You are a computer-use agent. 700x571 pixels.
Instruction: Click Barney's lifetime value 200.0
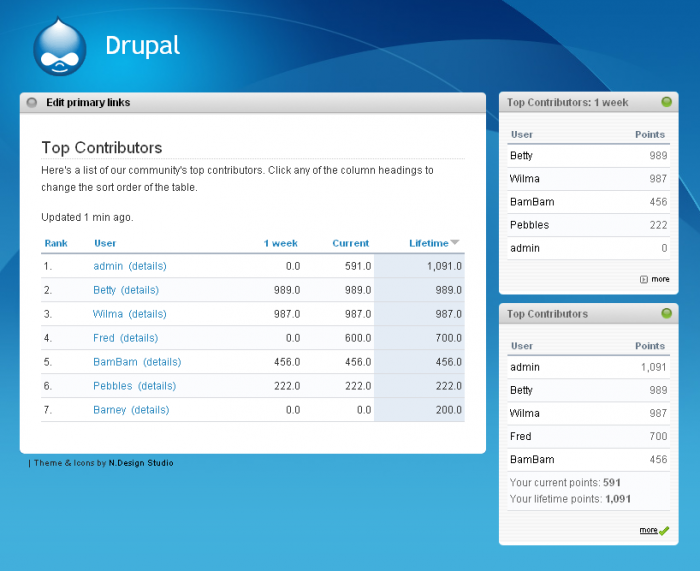(449, 410)
